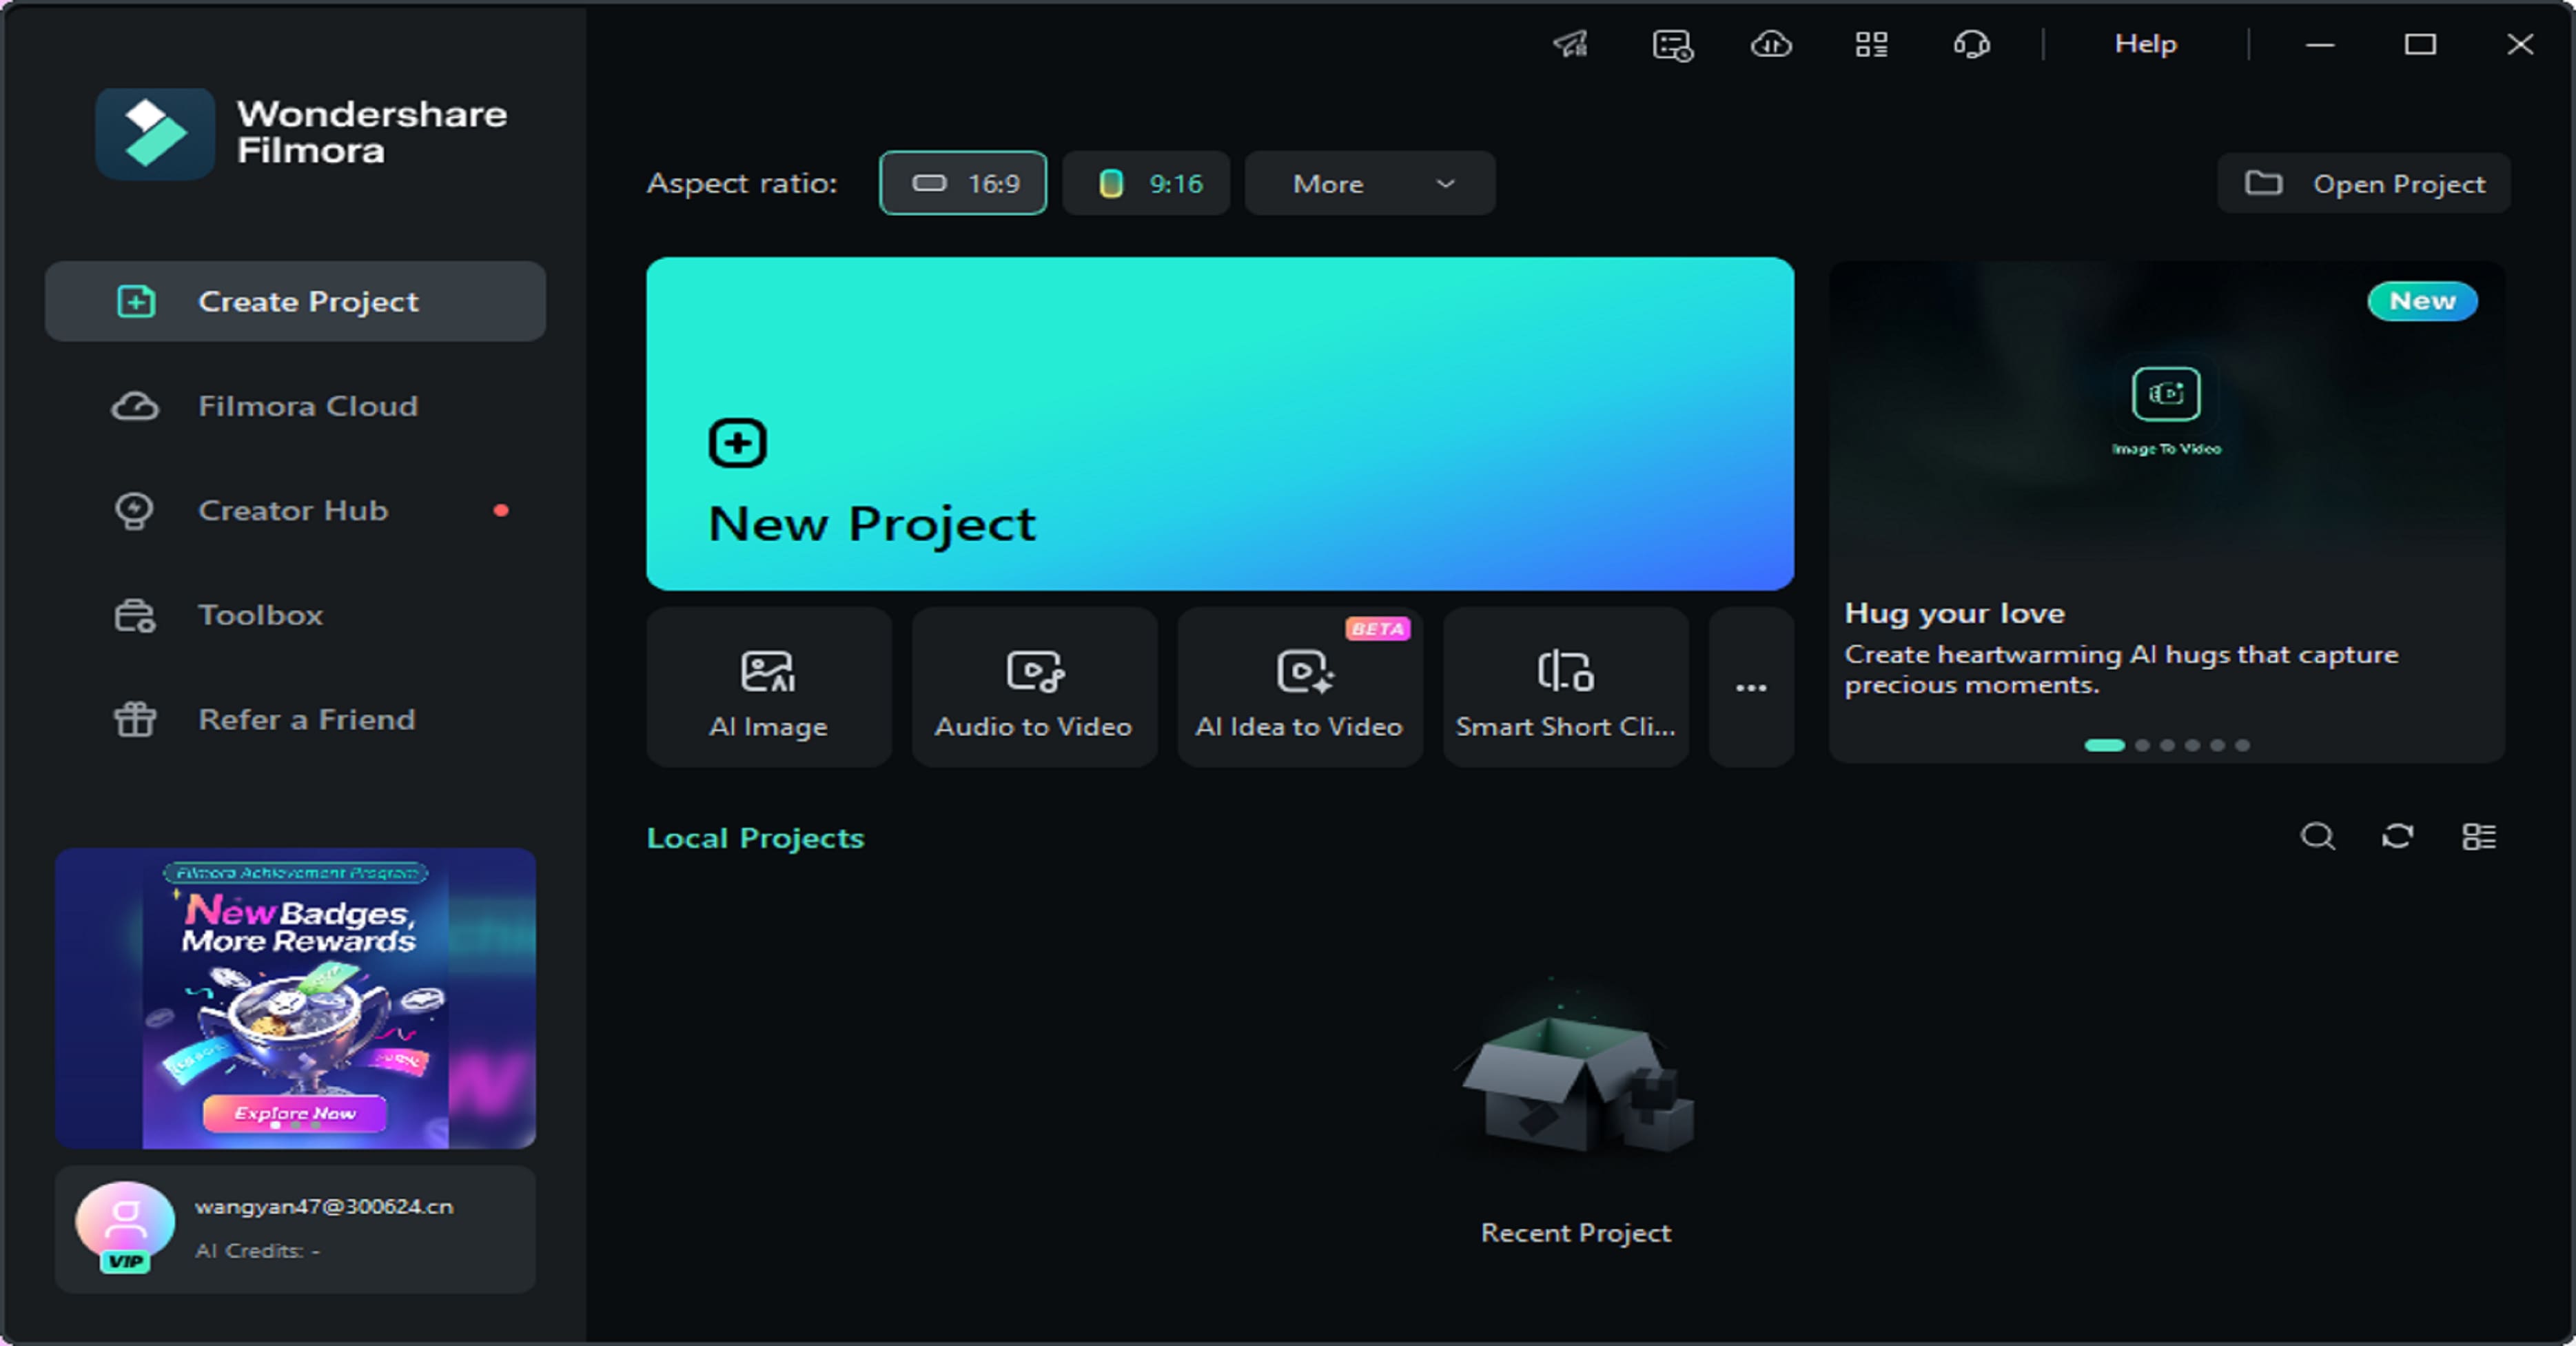Screen dimensions: 2576x1346
Task: Click the user avatar with VIP badge
Action: tap(125, 1227)
